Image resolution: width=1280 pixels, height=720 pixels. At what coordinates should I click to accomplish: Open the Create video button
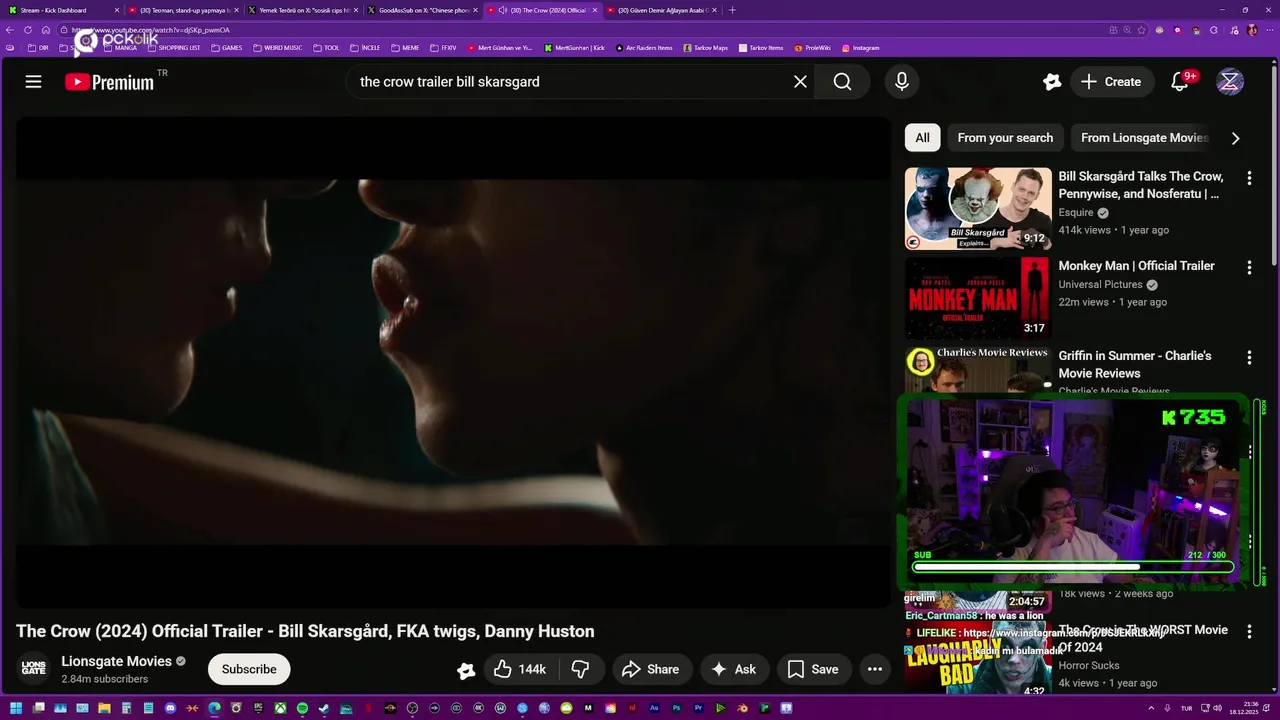click(1111, 82)
